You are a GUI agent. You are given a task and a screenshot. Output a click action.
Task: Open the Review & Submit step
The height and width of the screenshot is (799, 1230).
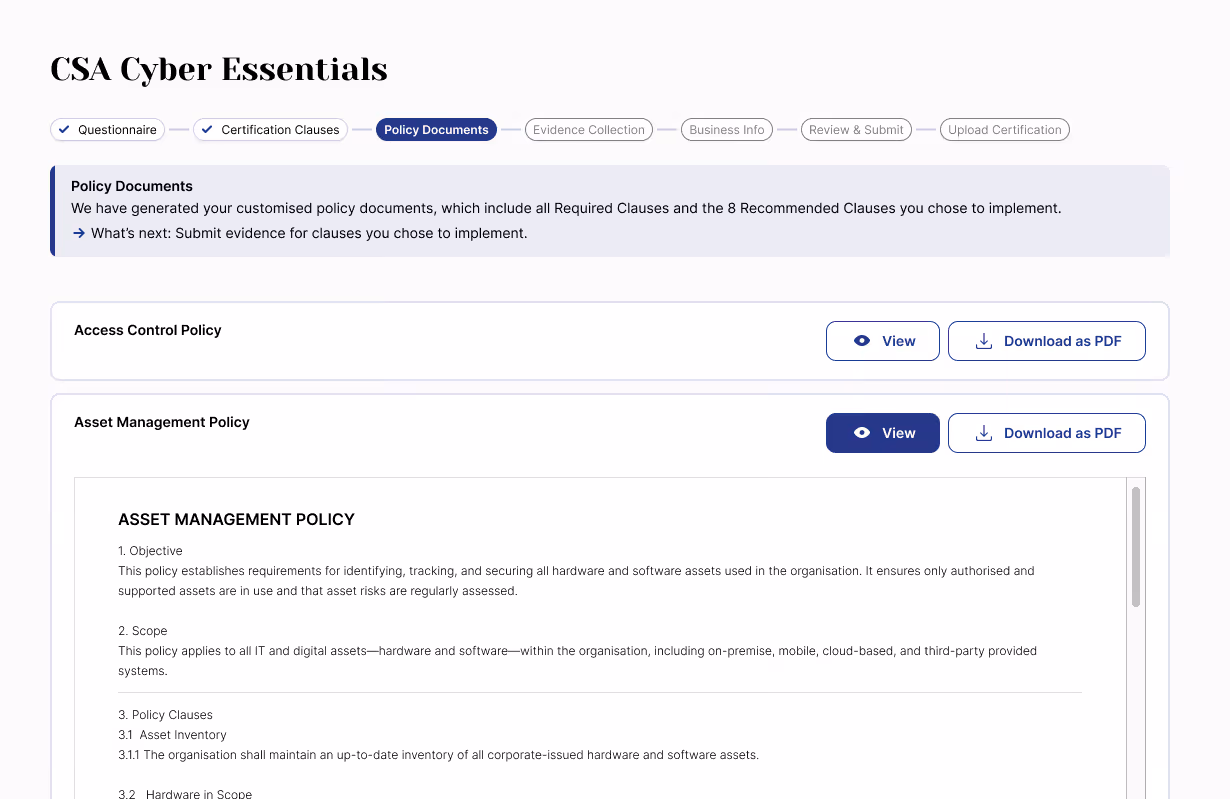click(856, 129)
